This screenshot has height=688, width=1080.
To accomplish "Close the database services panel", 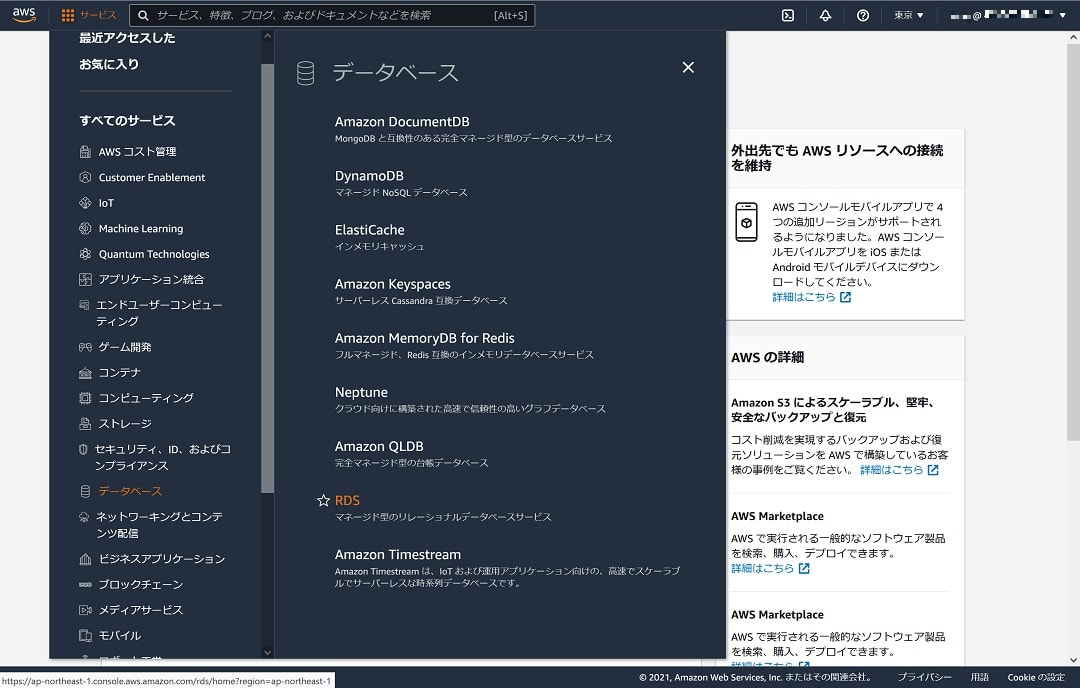I will coord(688,67).
